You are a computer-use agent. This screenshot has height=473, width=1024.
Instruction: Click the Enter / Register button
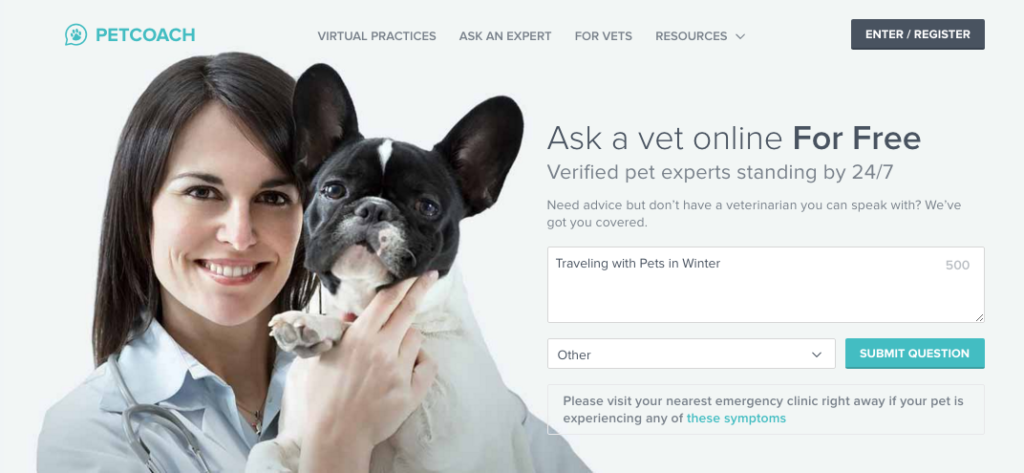[918, 35]
